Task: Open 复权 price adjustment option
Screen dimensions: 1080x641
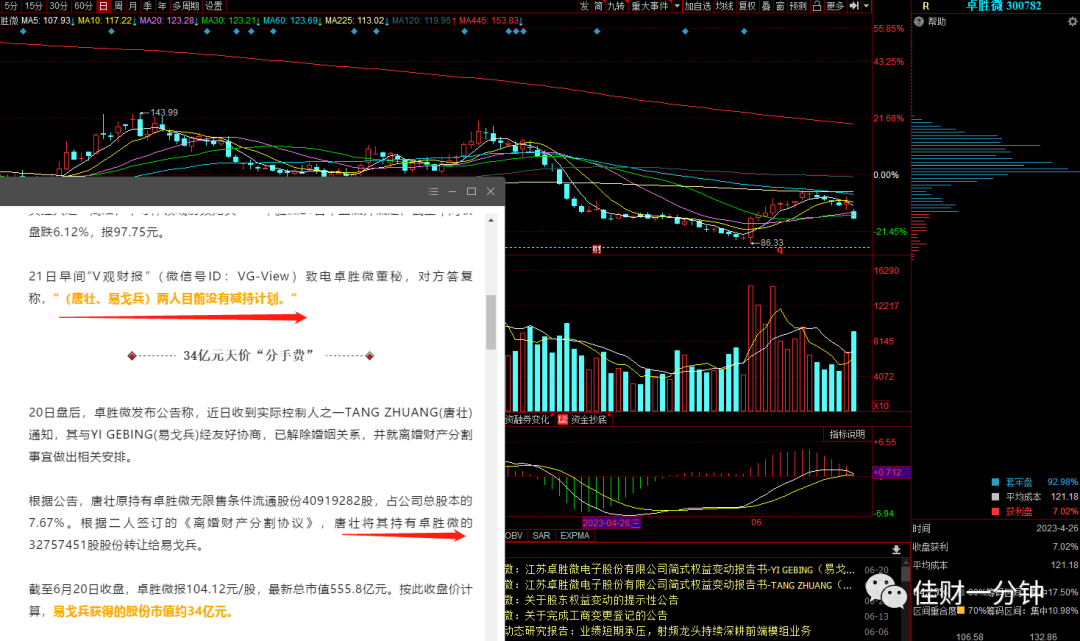Action: (747, 6)
